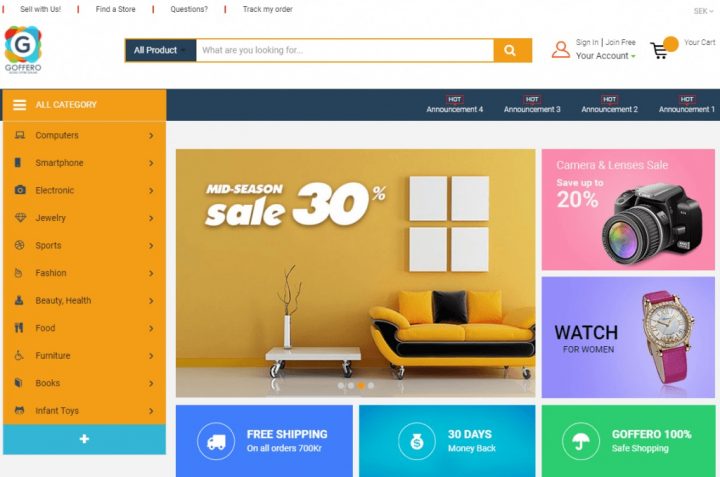The width and height of the screenshot is (720, 477).
Task: Click the Sign In link
Action: point(587,42)
